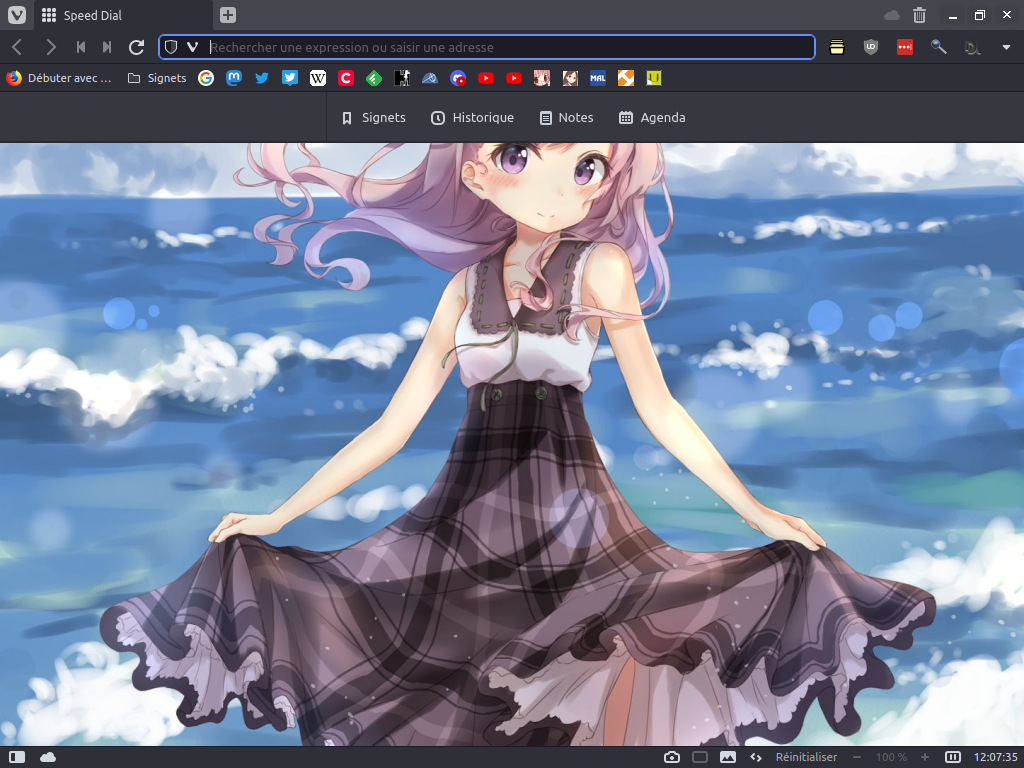Switch to the Historique tab
The image size is (1024, 768).
[472, 118]
